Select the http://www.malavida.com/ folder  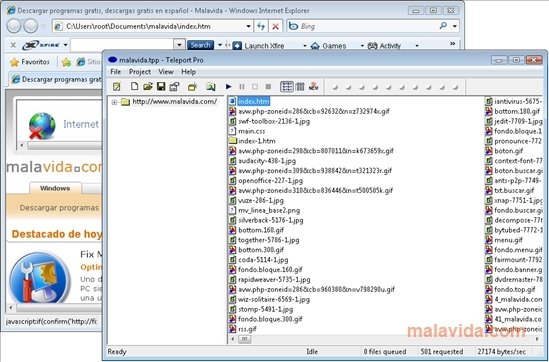(174, 102)
